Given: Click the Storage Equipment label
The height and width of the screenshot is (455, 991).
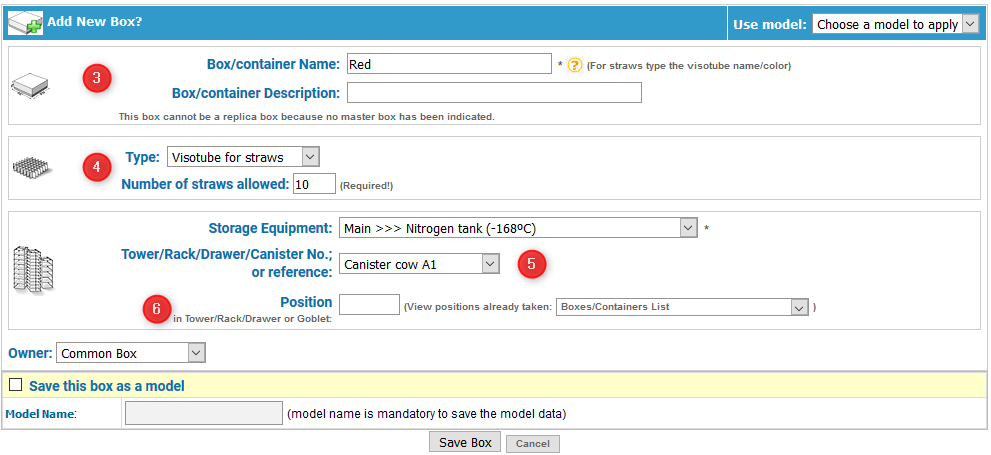Looking at the screenshot, I should pos(270,228).
